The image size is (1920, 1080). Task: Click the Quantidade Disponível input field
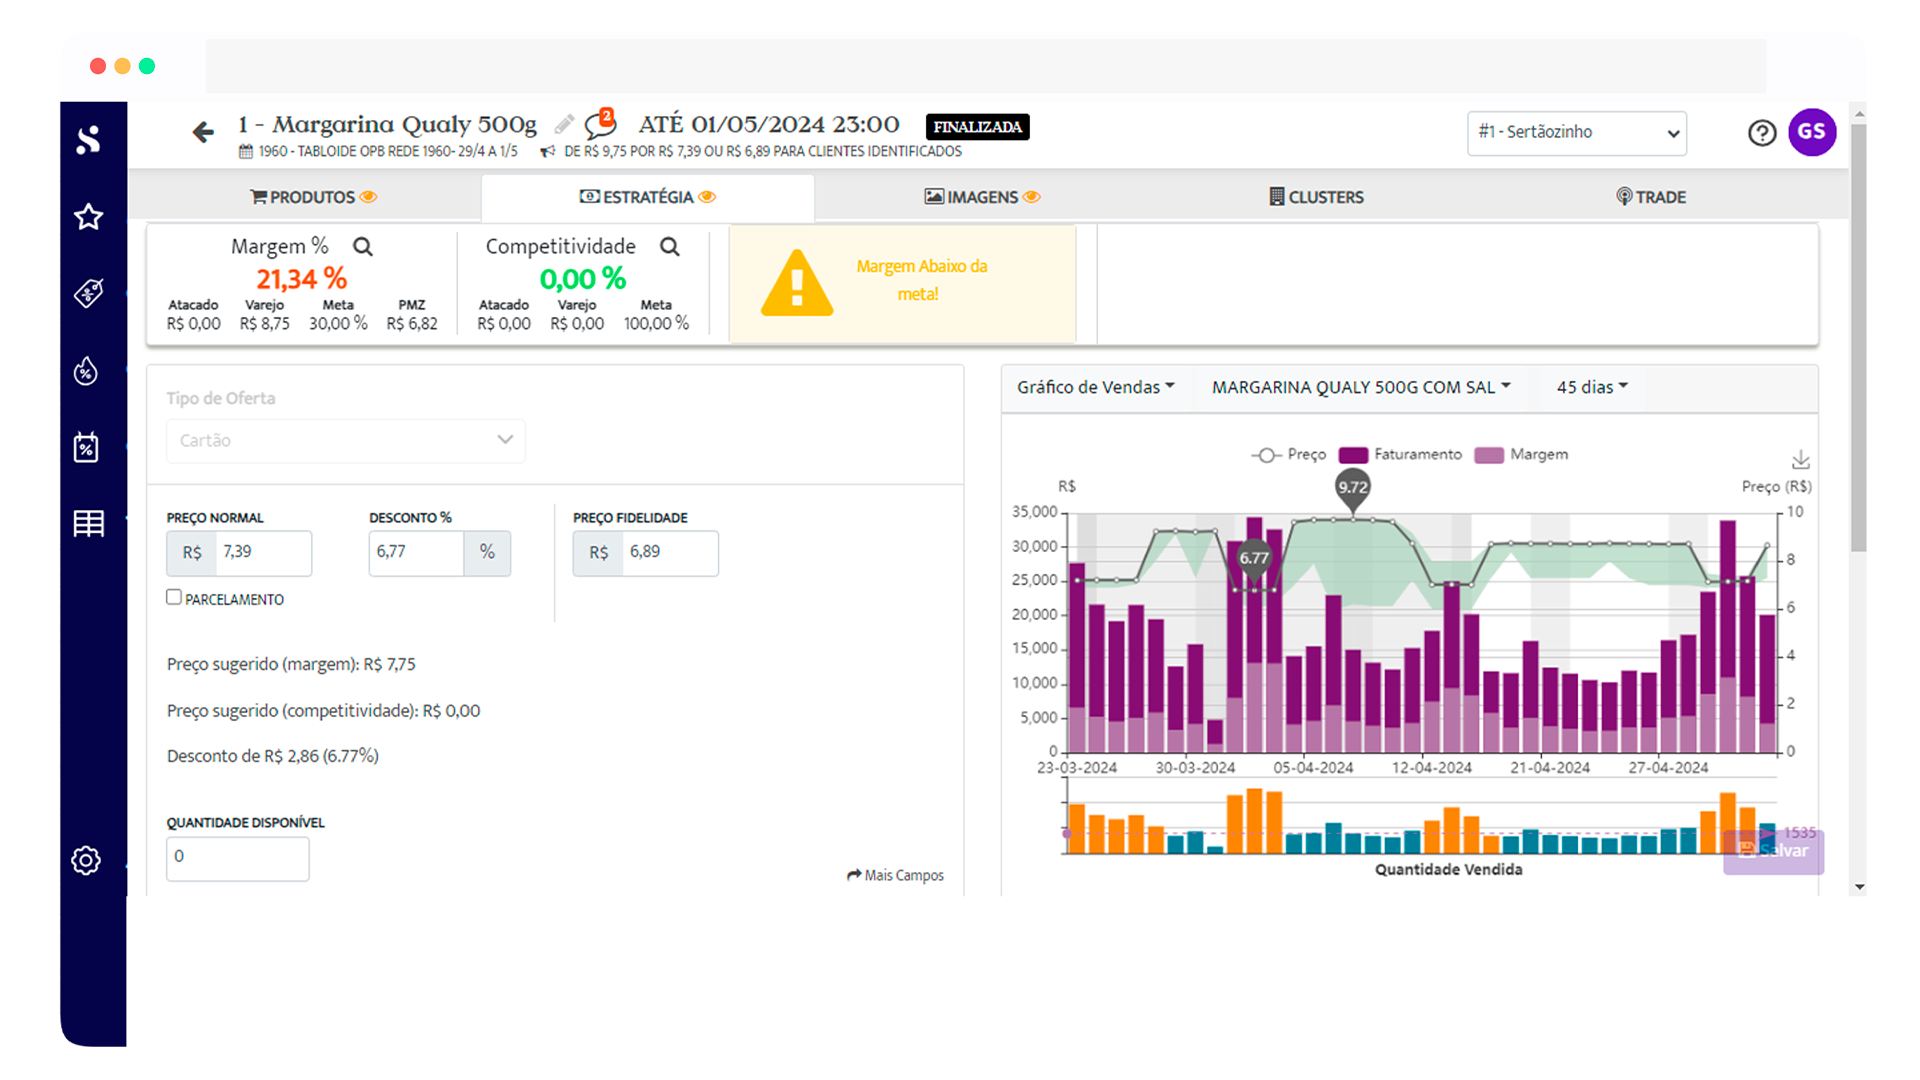pyautogui.click(x=238, y=857)
